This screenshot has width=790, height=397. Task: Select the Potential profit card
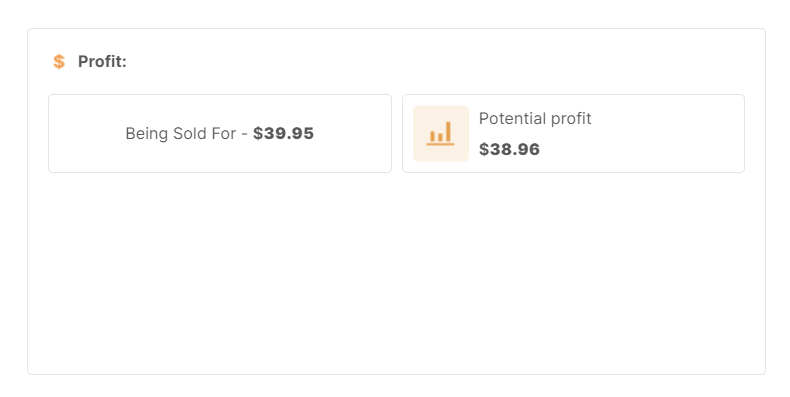pos(573,134)
